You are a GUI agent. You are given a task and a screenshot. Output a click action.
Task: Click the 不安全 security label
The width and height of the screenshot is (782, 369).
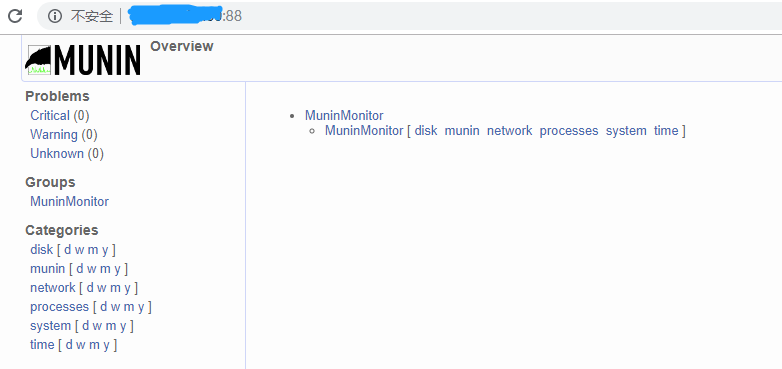92,16
